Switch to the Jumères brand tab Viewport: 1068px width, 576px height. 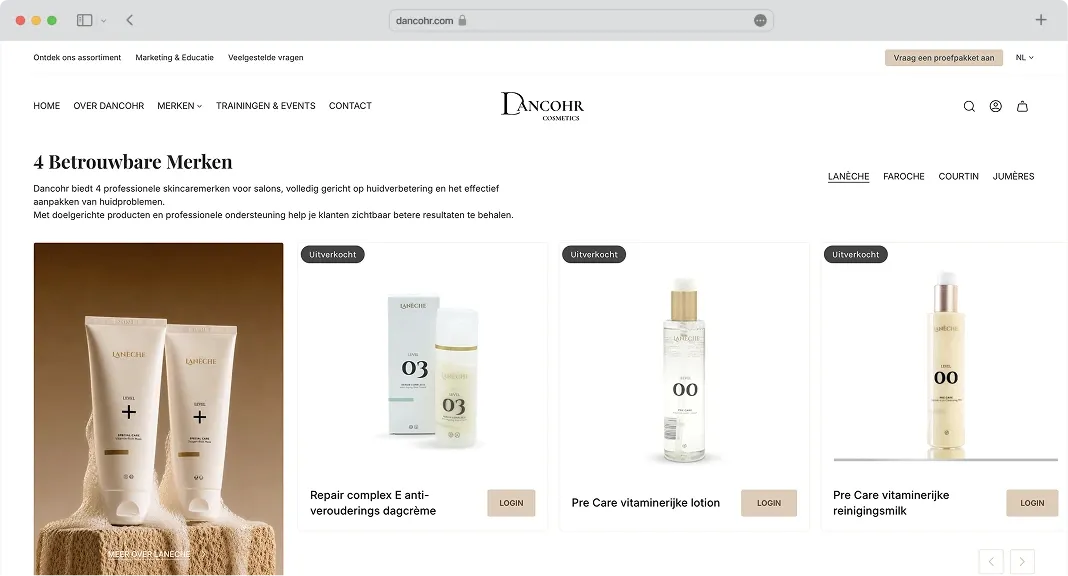(x=1014, y=176)
